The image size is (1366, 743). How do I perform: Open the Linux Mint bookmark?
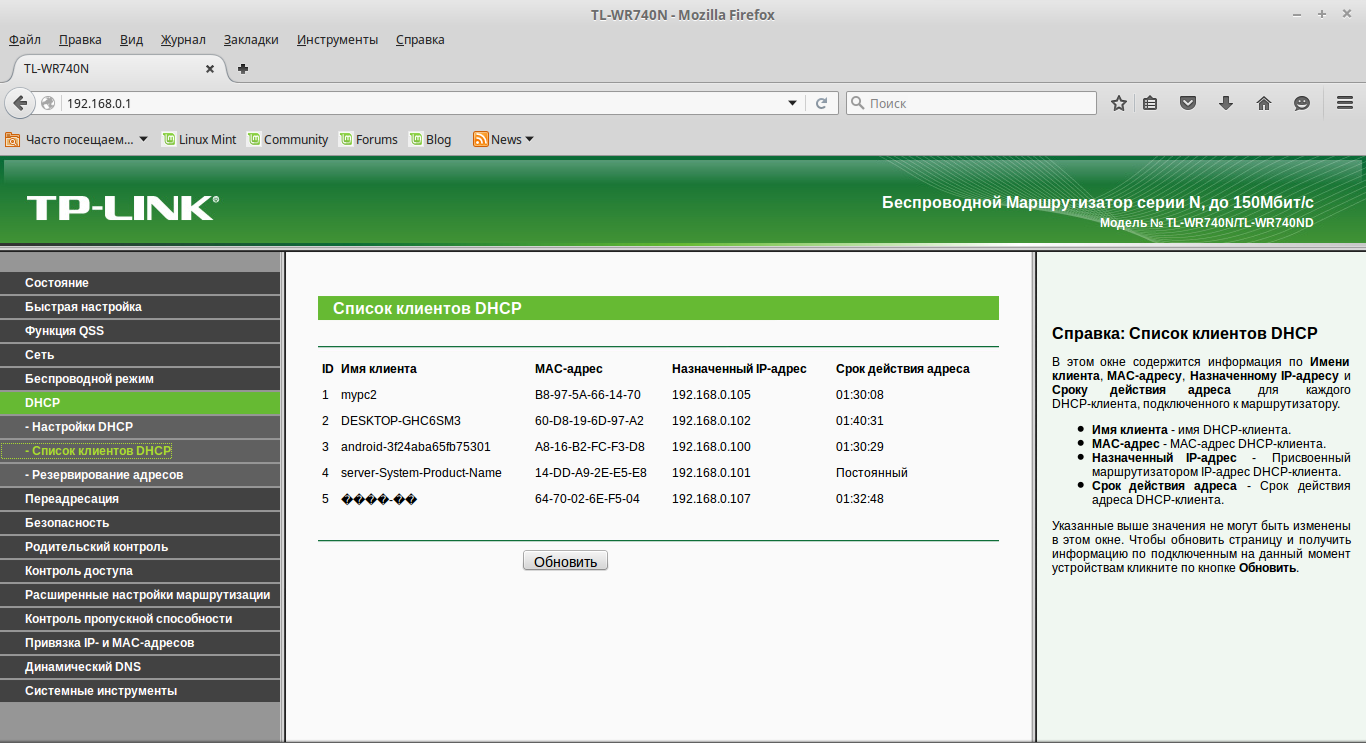pyautogui.click(x=199, y=139)
